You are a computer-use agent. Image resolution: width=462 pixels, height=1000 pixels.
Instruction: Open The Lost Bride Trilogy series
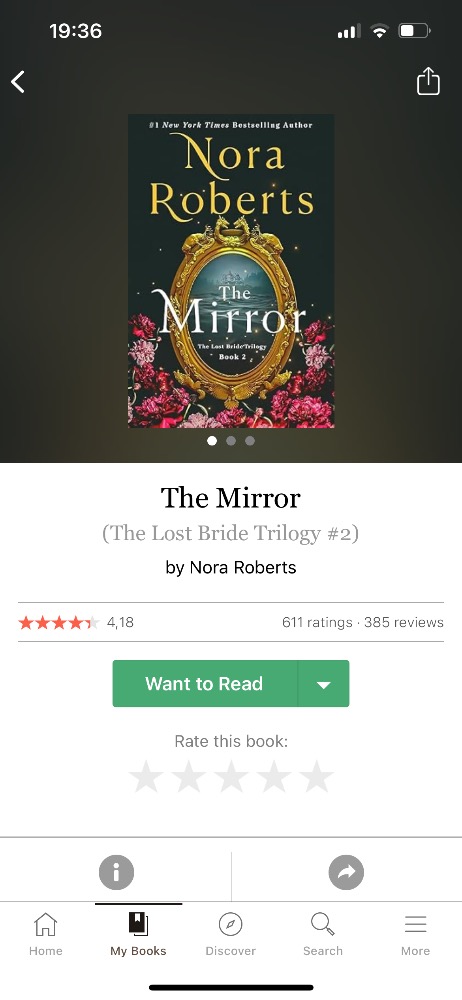[230, 533]
